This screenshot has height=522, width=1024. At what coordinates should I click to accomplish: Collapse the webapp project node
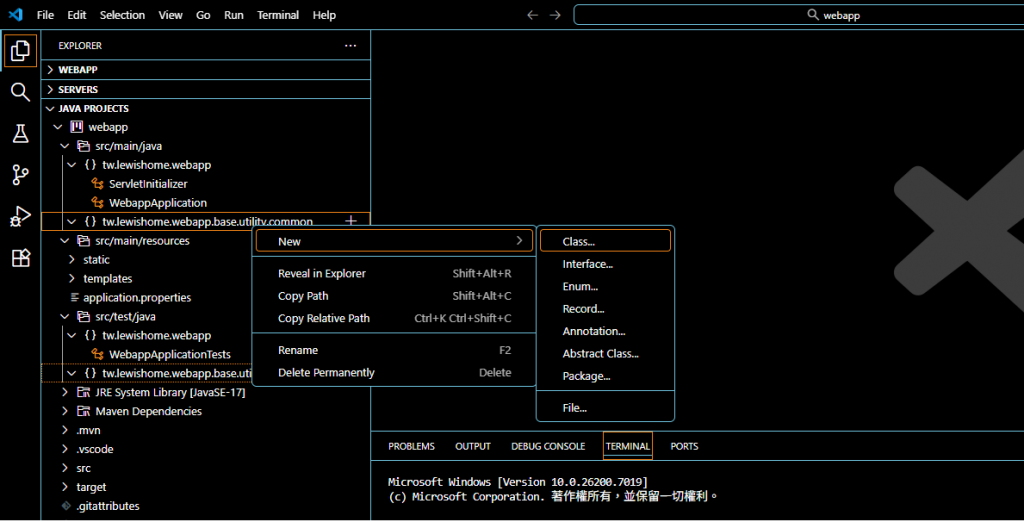click(x=58, y=127)
